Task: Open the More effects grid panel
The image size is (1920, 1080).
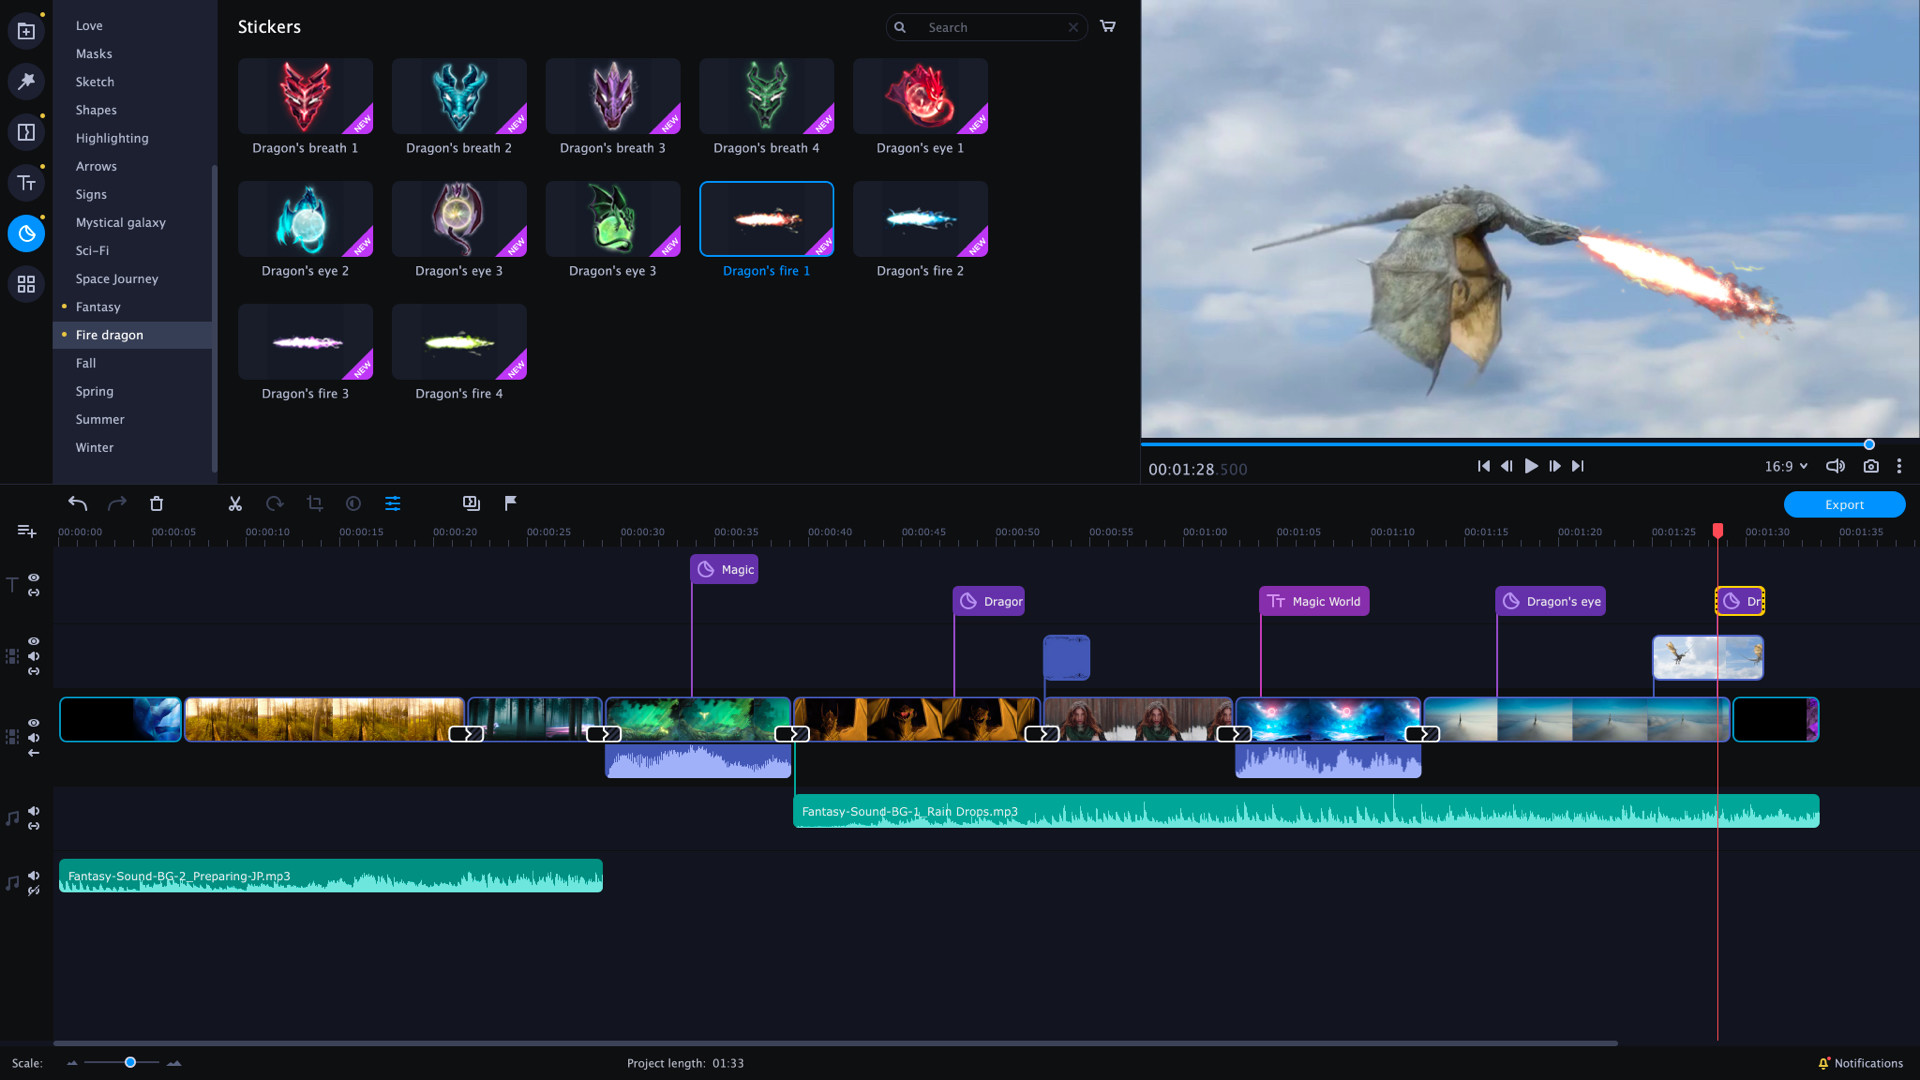Action: pyautogui.click(x=25, y=283)
